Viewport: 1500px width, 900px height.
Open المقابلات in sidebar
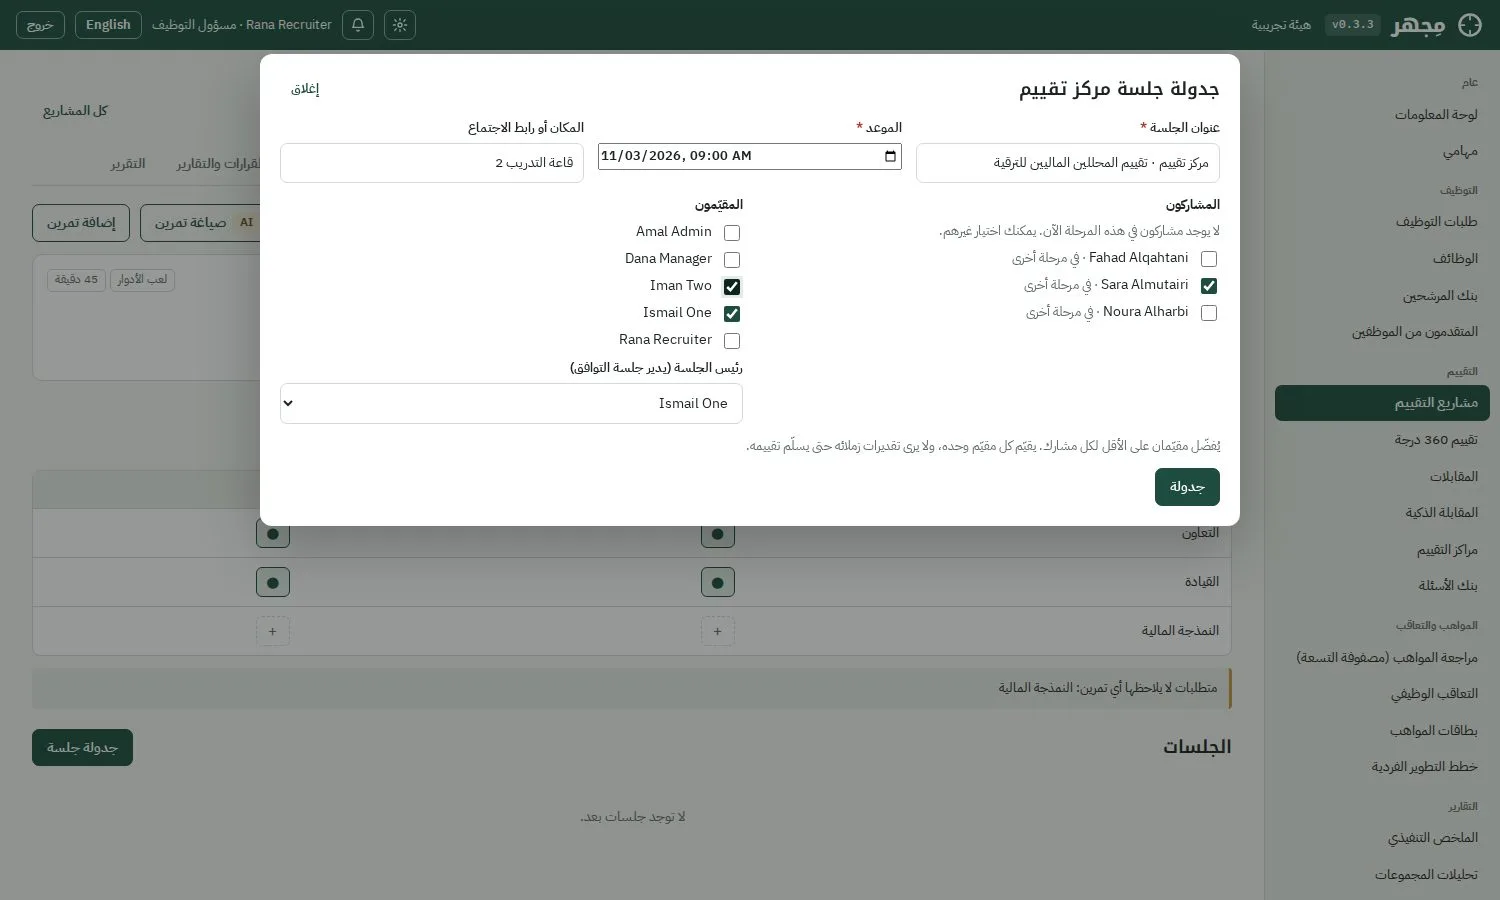click(1382, 477)
